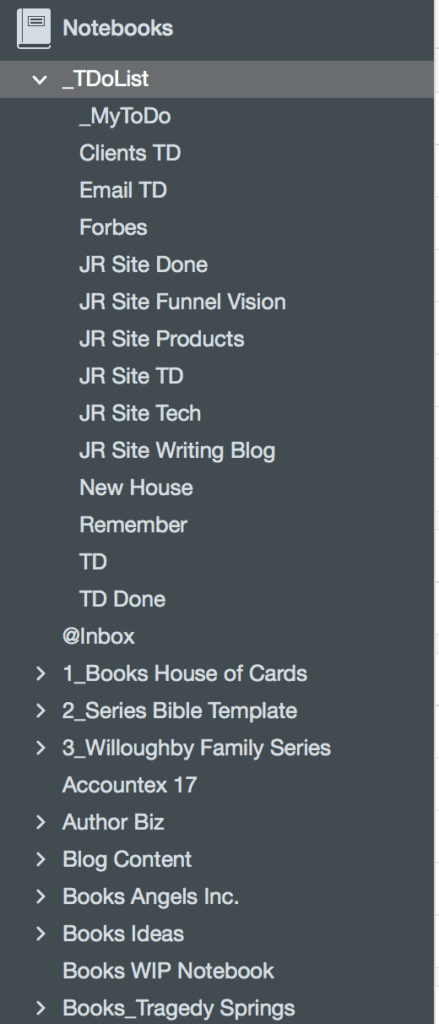The width and height of the screenshot is (439, 1024).
Task: Expand the Blog Content stack
Action: click(x=41, y=859)
